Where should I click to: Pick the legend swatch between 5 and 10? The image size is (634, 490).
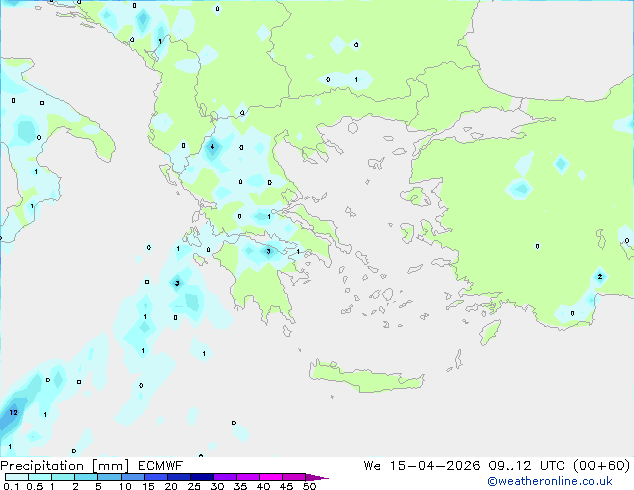109,477
